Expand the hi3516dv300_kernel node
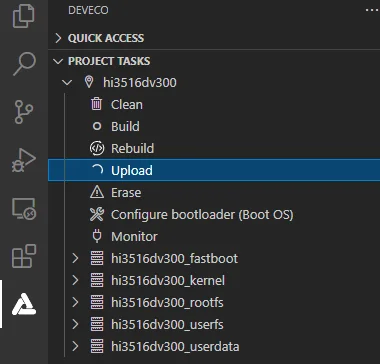 click(75, 280)
